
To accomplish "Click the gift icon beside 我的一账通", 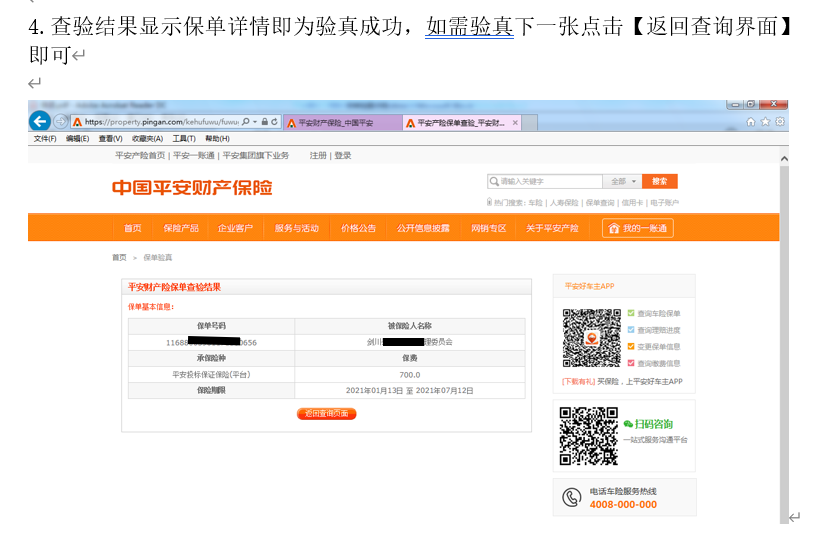I will click(x=612, y=228).
